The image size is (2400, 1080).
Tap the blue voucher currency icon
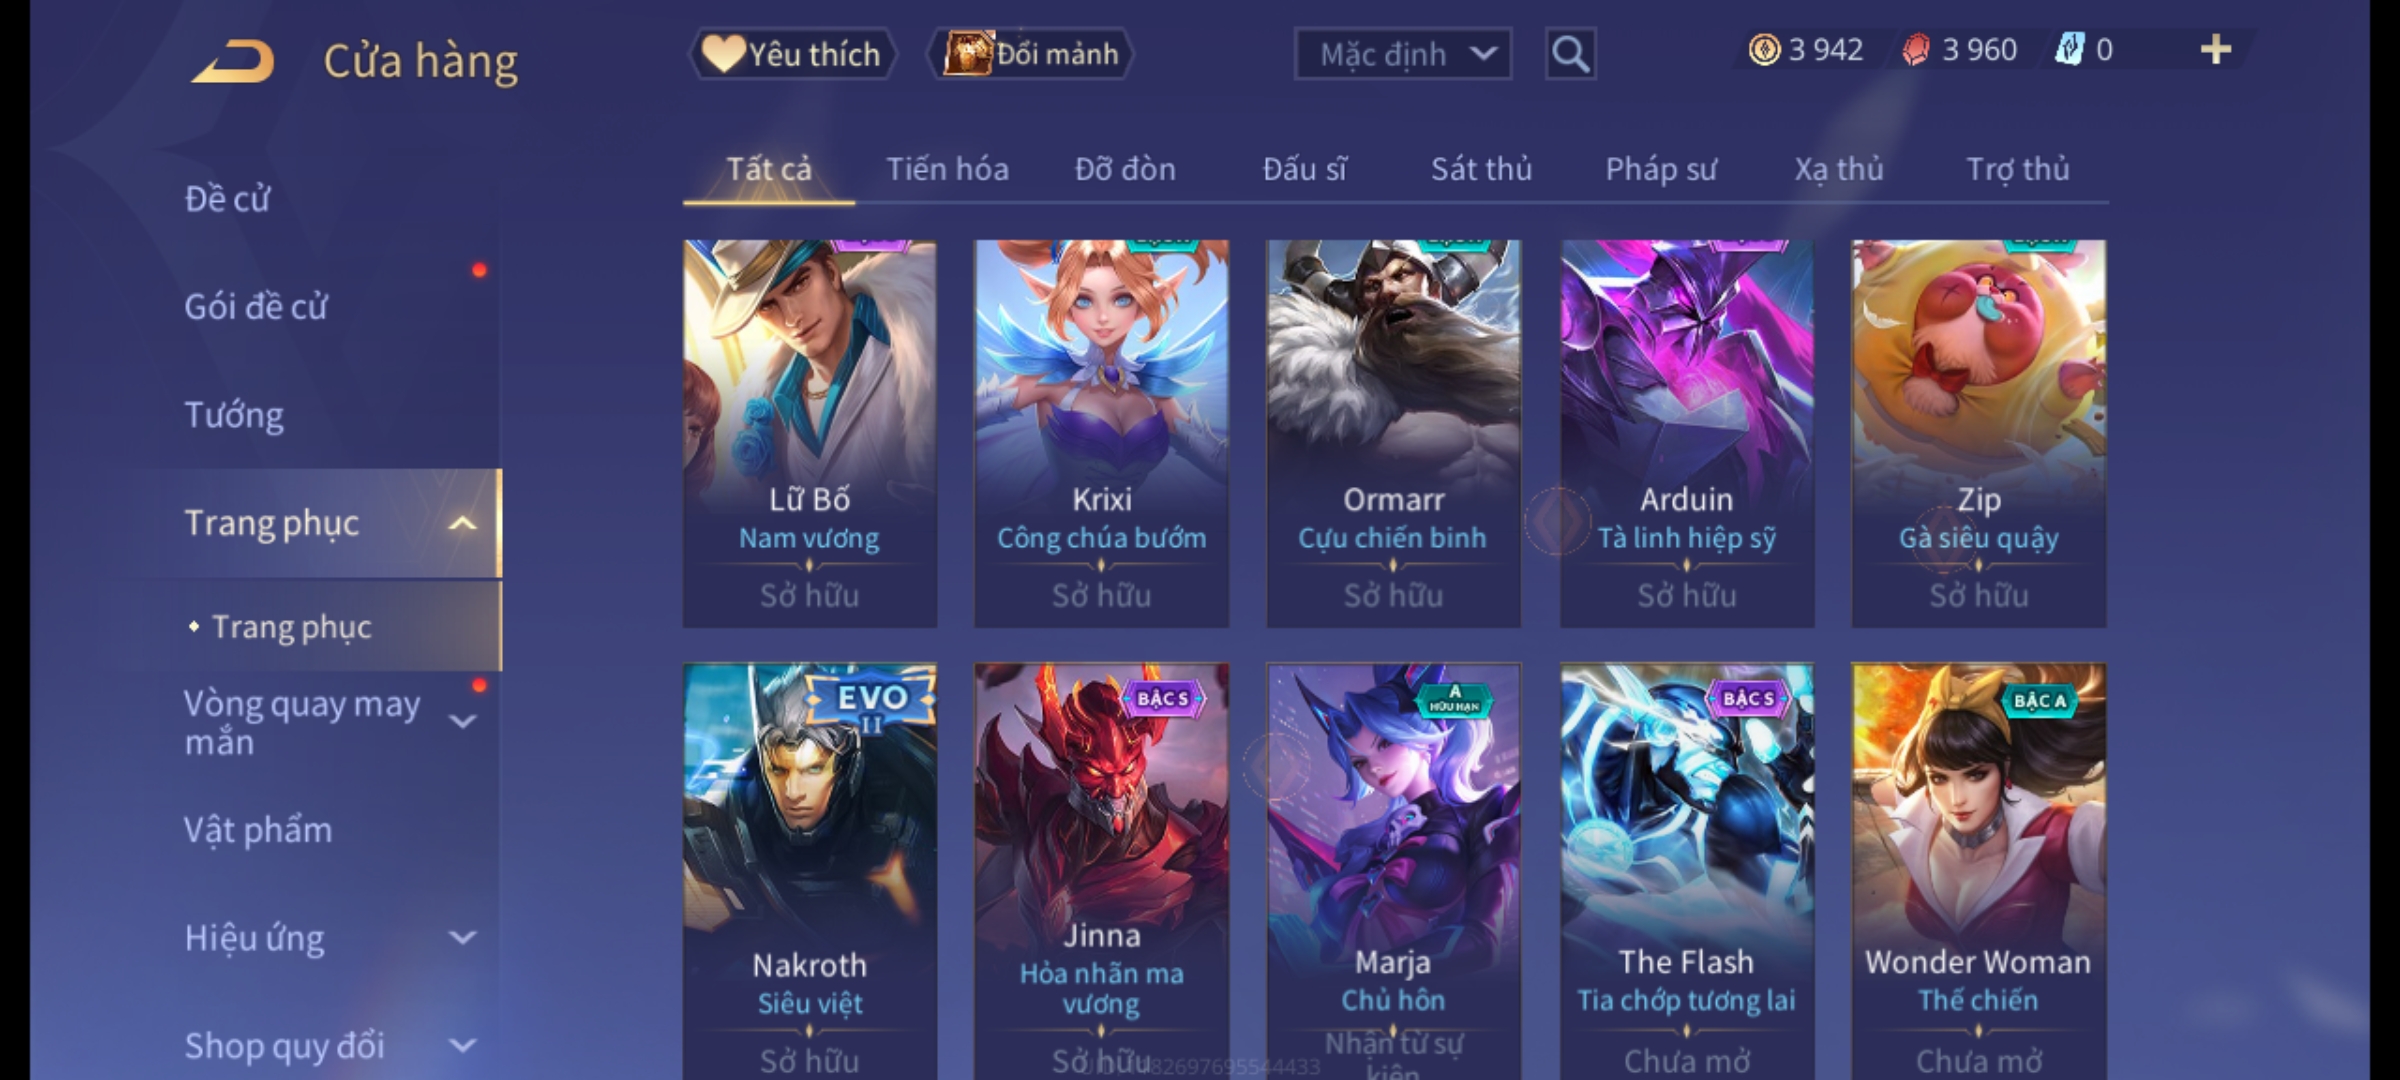[2069, 49]
